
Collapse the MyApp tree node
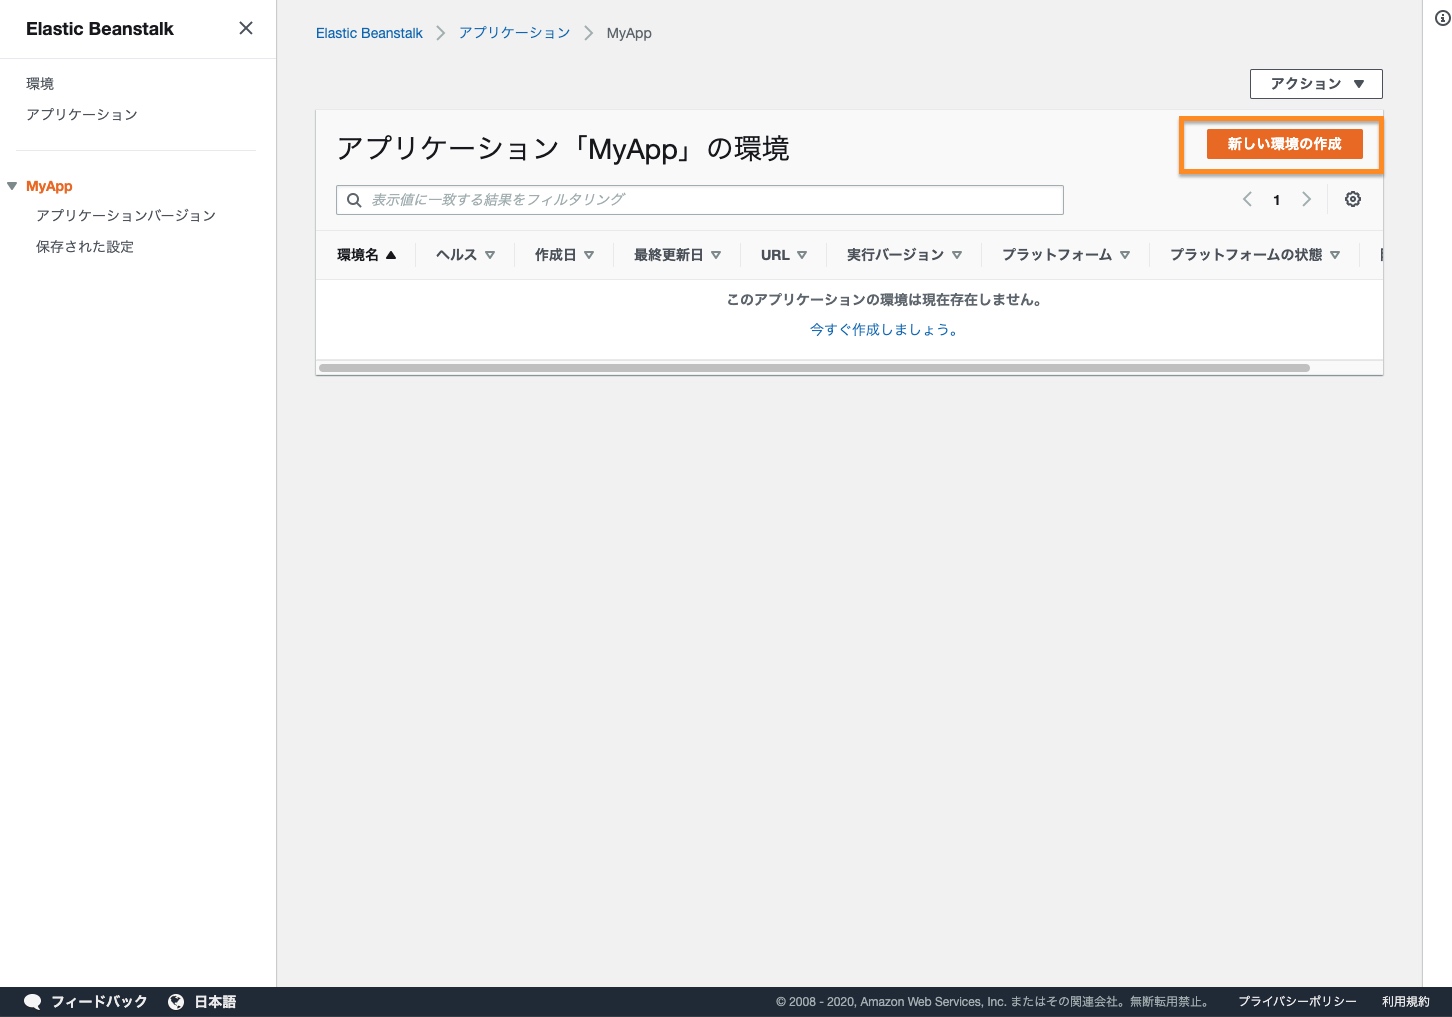12,186
